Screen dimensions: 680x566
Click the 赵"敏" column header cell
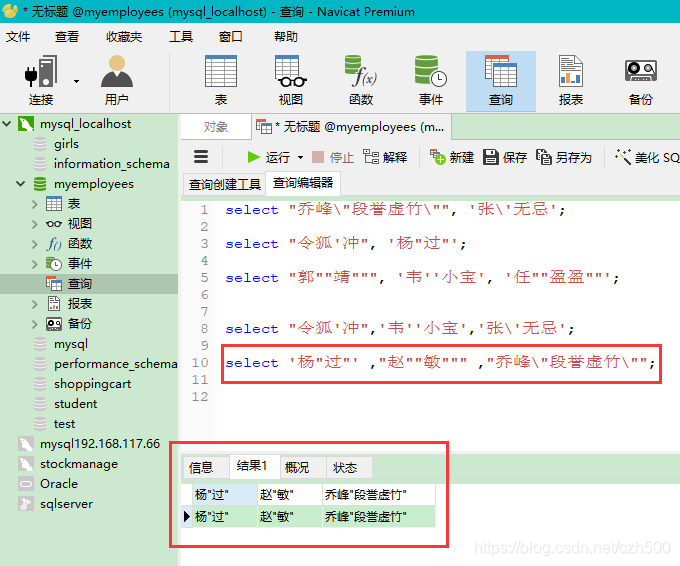click(290, 494)
